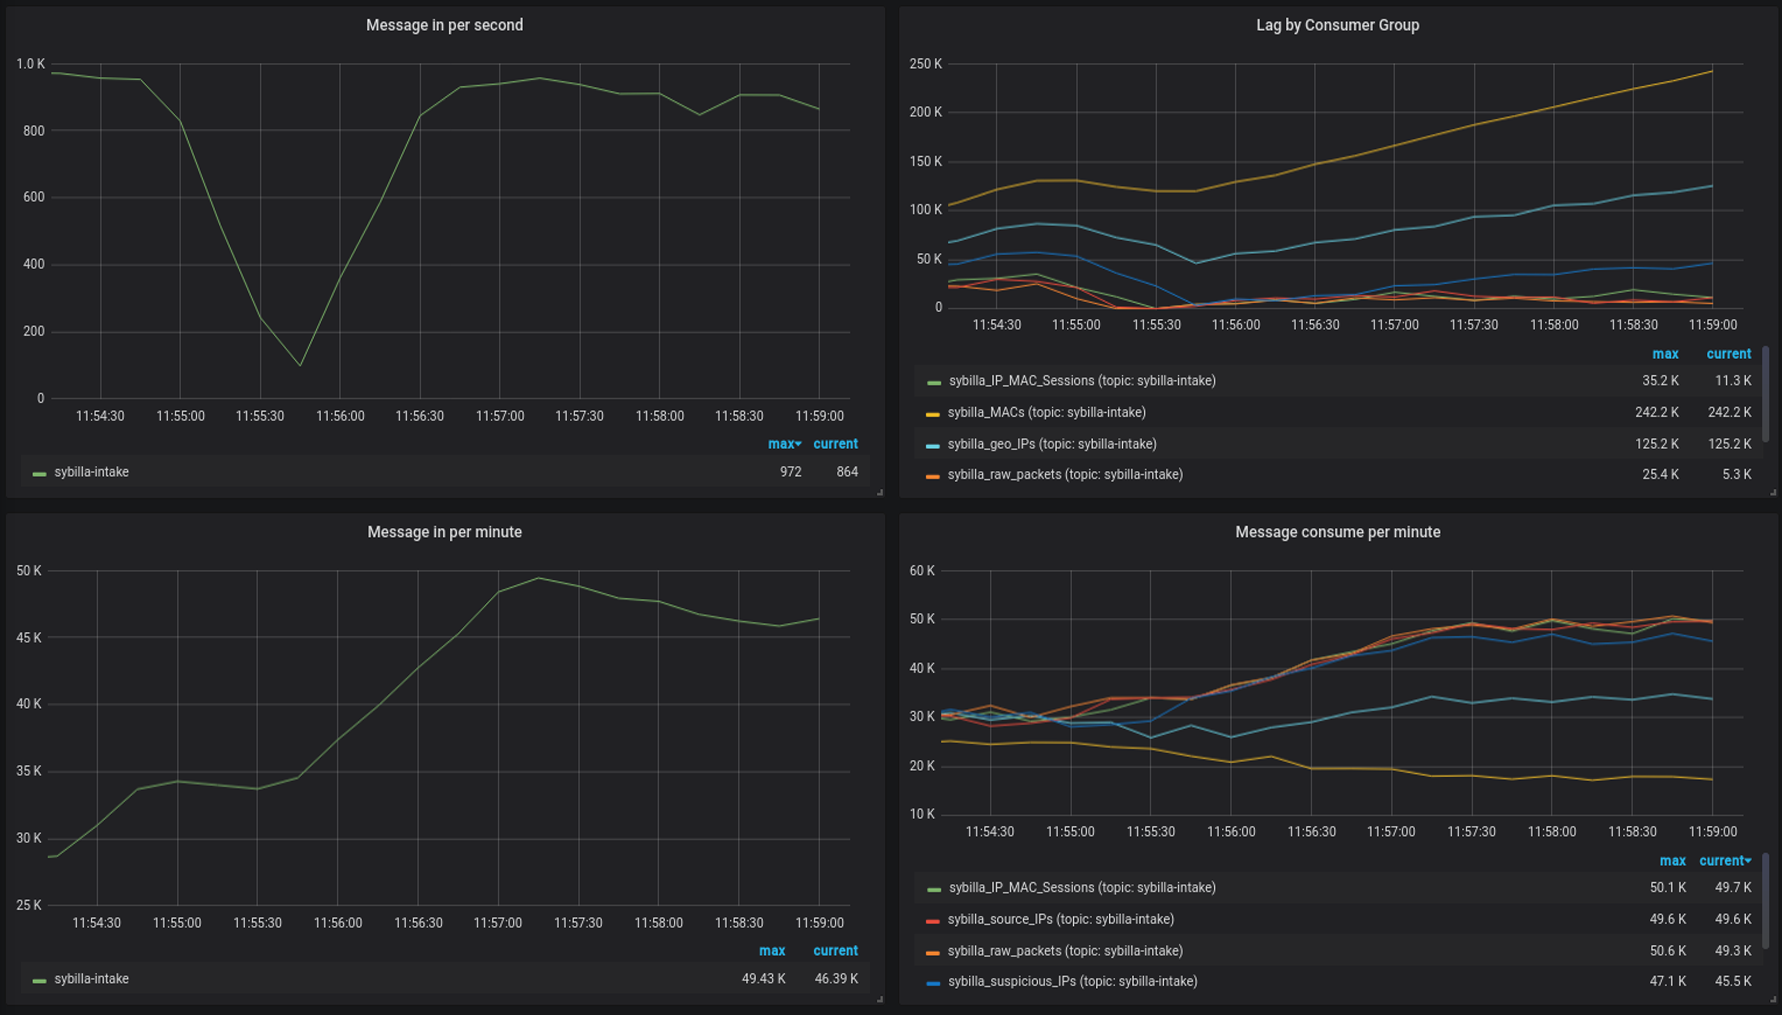Image resolution: width=1782 pixels, height=1015 pixels.
Task: Open color picker for red sybilla_source_IPs swatch
Action: pyautogui.click(x=933, y=921)
